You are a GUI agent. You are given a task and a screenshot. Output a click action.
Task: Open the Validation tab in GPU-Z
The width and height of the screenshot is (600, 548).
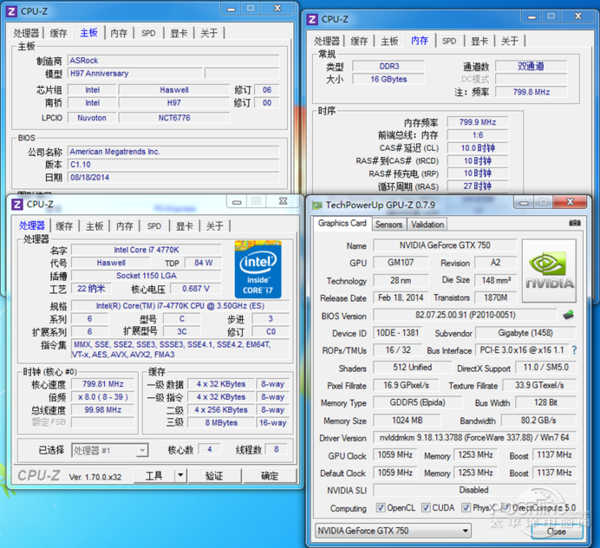click(x=428, y=225)
